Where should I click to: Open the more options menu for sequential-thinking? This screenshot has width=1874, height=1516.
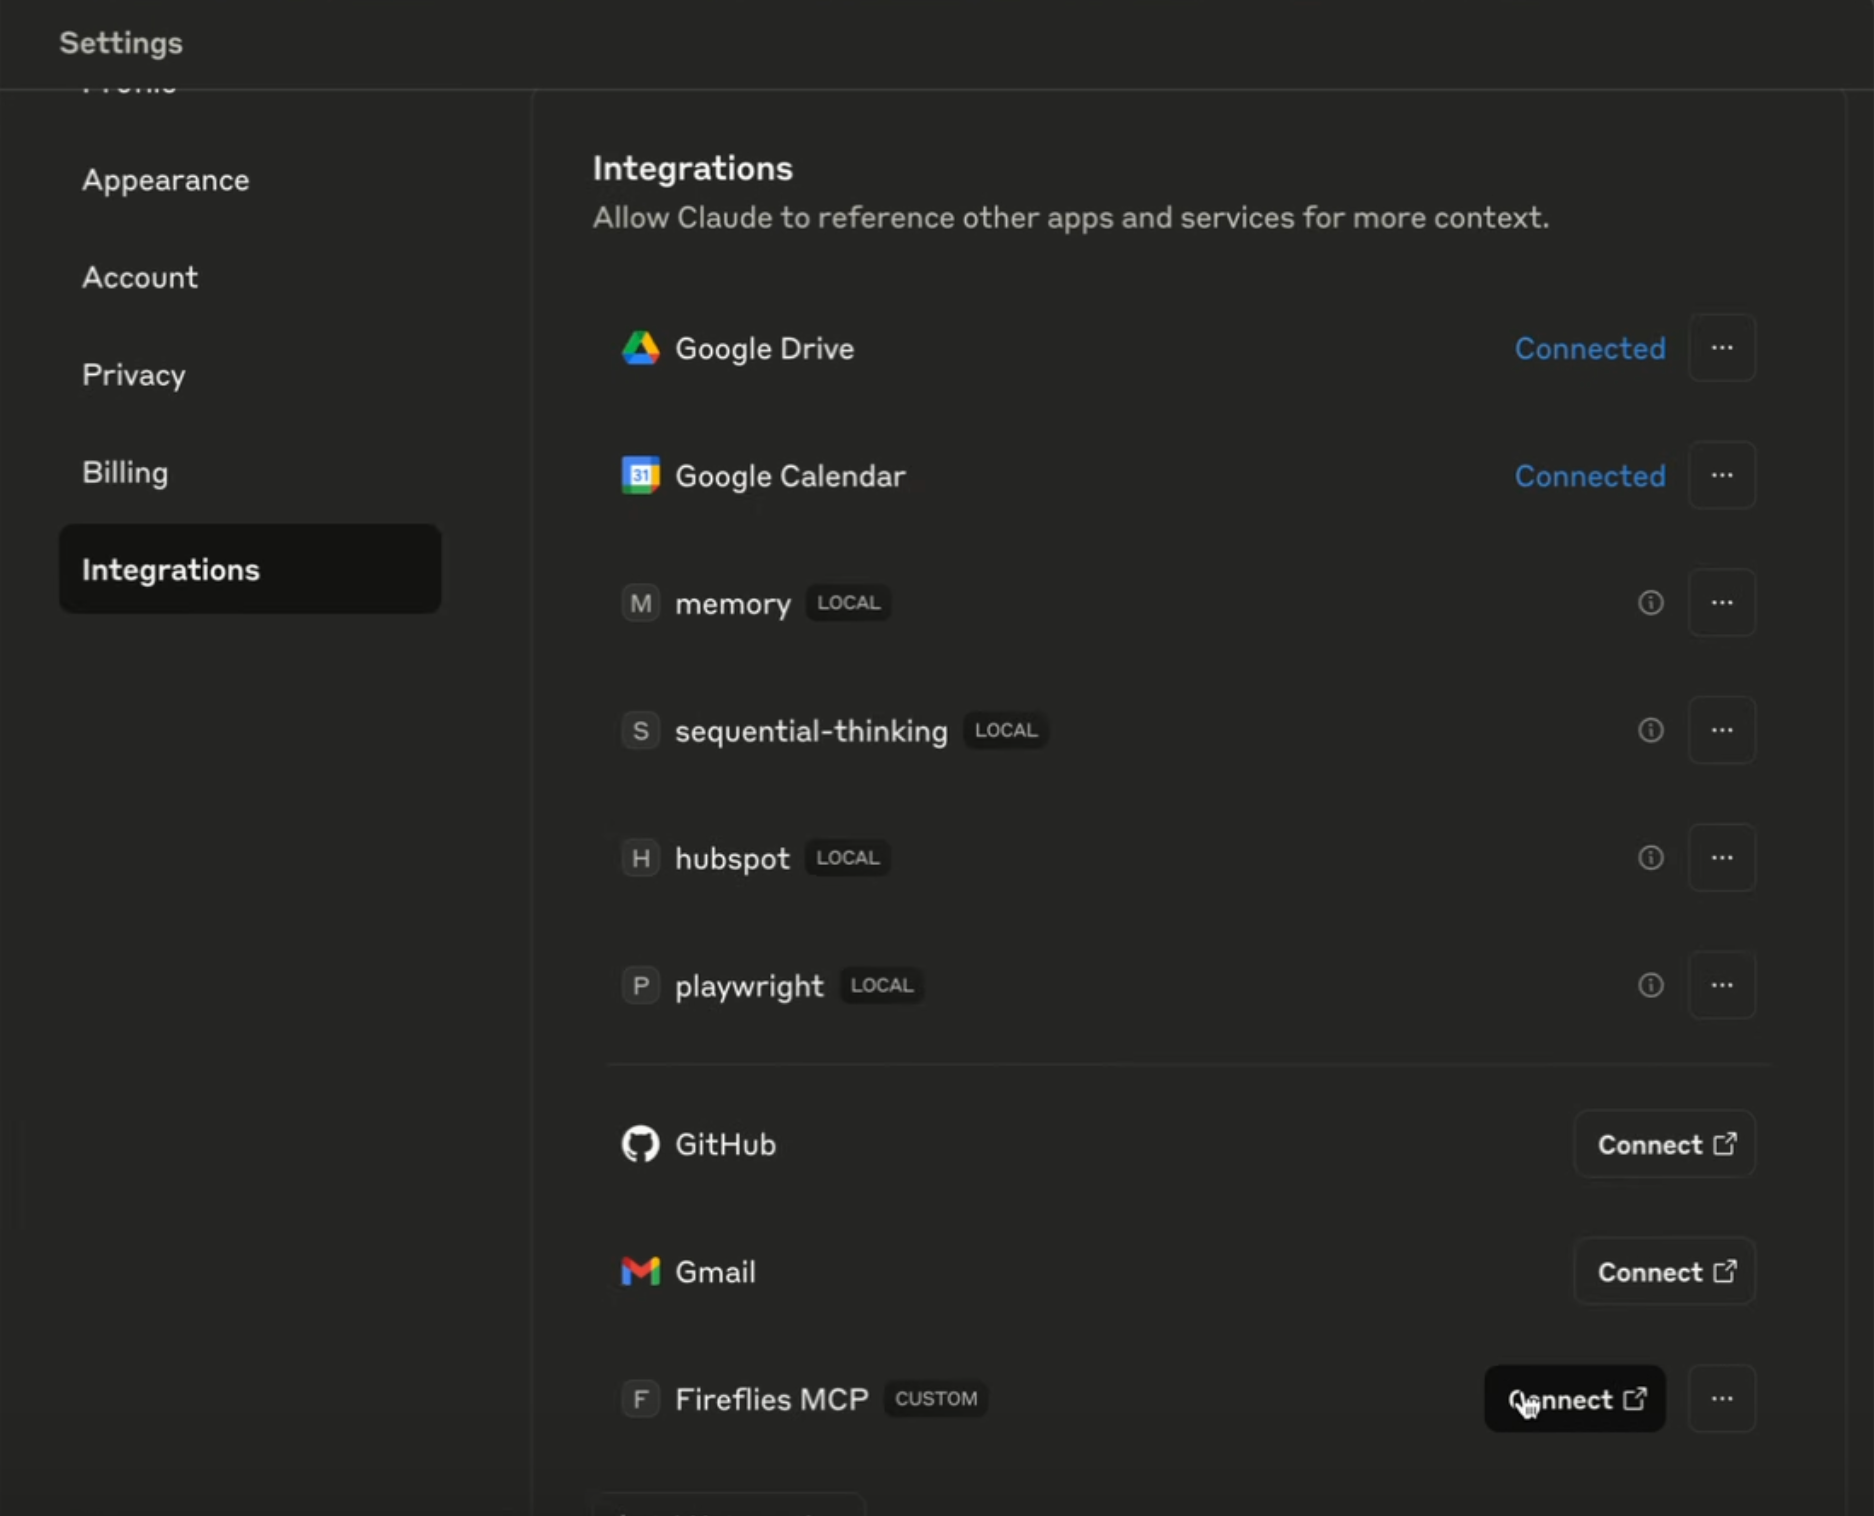pos(1722,730)
